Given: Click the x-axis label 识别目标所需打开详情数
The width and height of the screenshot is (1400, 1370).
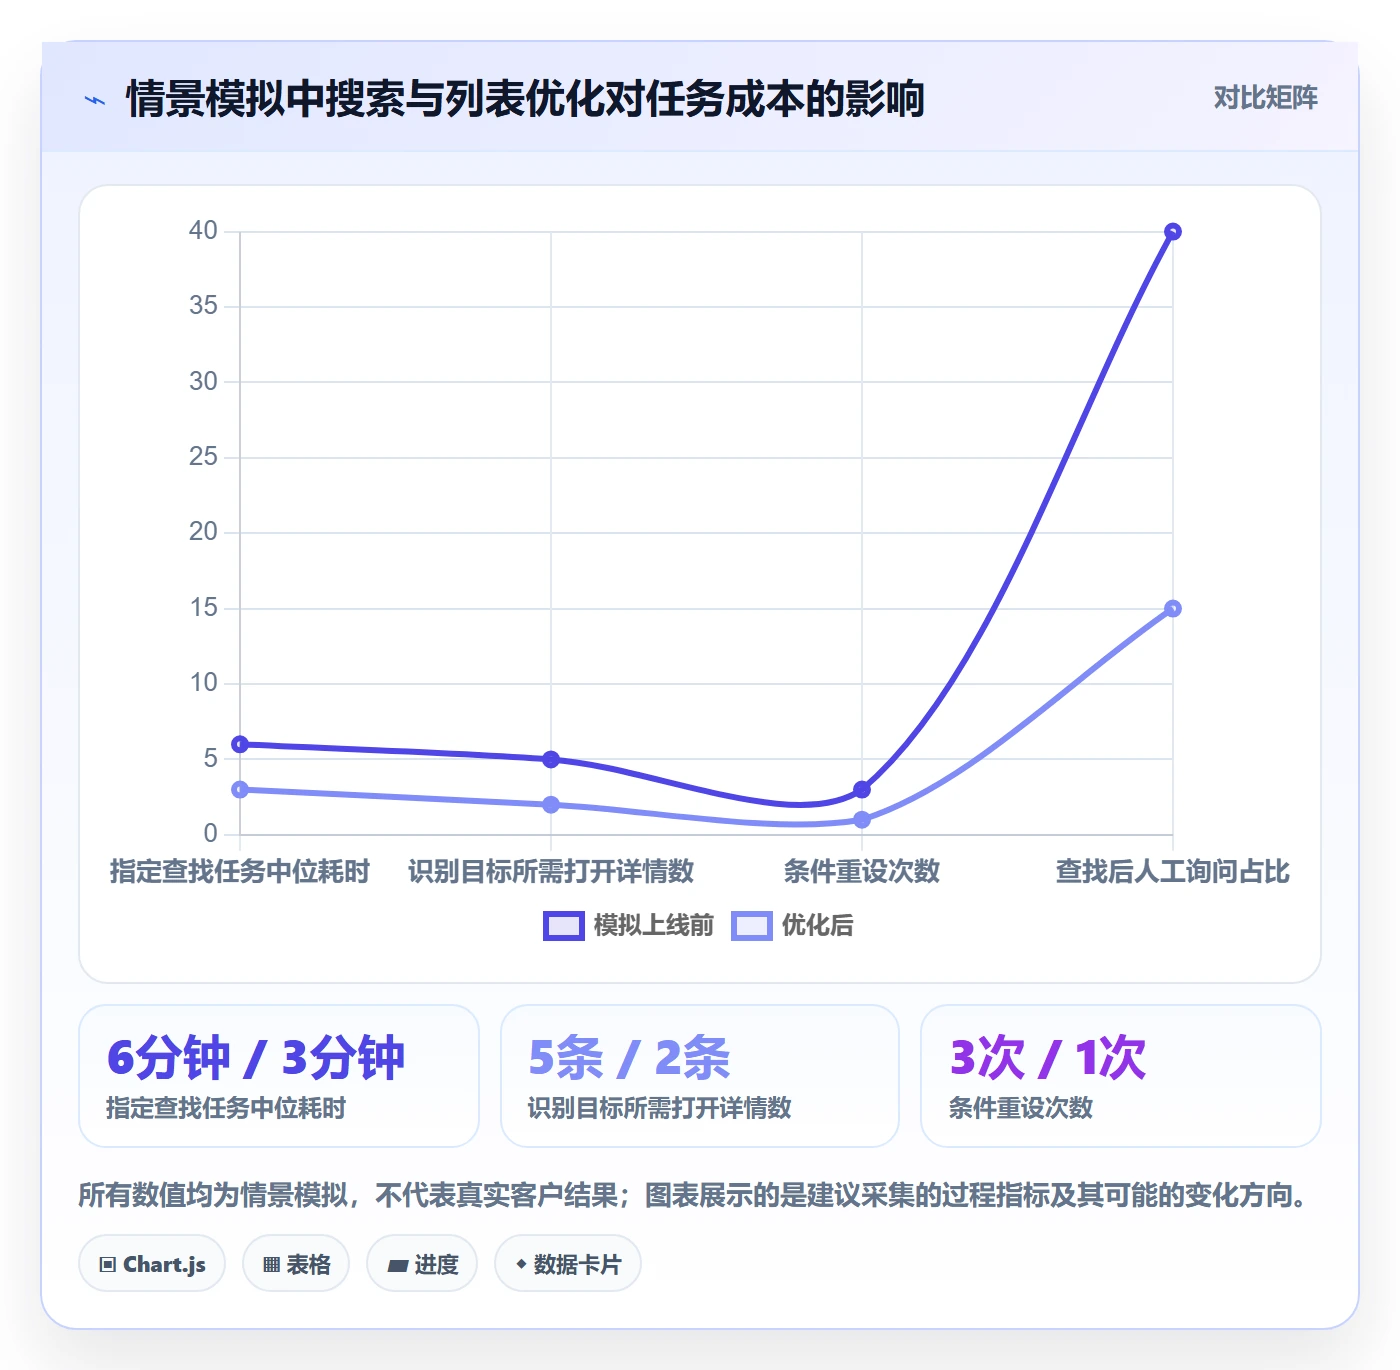Looking at the screenshot, I should pyautogui.click(x=551, y=872).
